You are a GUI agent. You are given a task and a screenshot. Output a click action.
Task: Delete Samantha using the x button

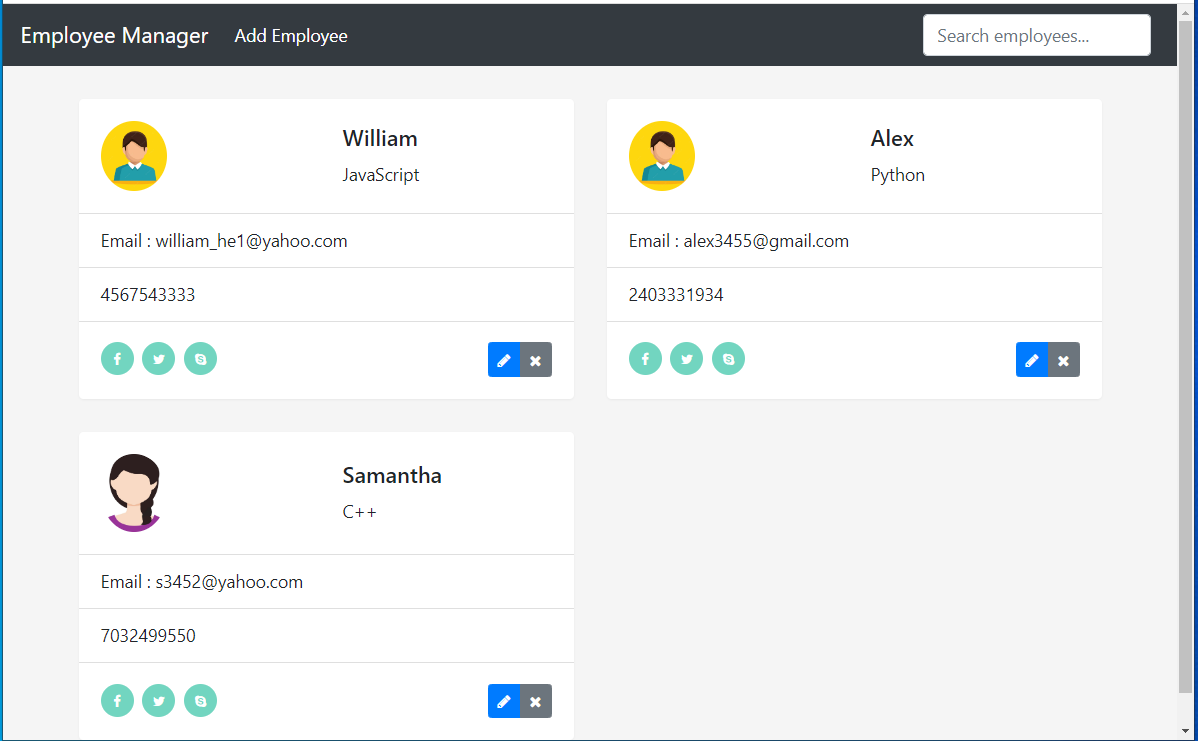(x=536, y=701)
